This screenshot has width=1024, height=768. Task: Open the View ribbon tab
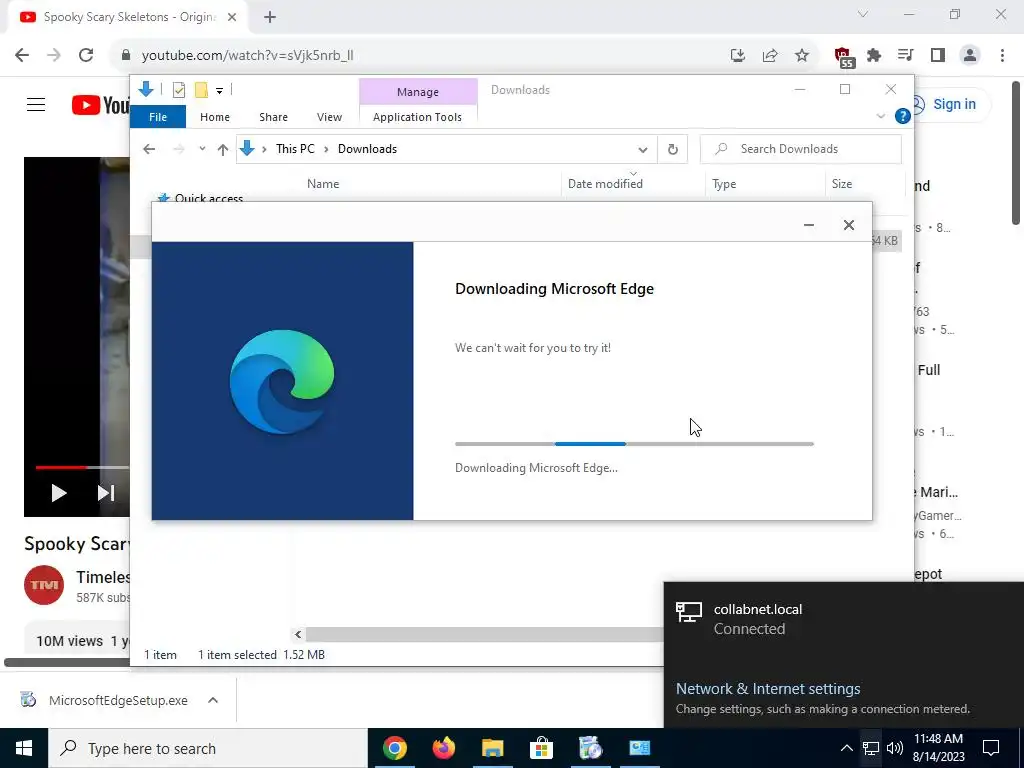329,117
